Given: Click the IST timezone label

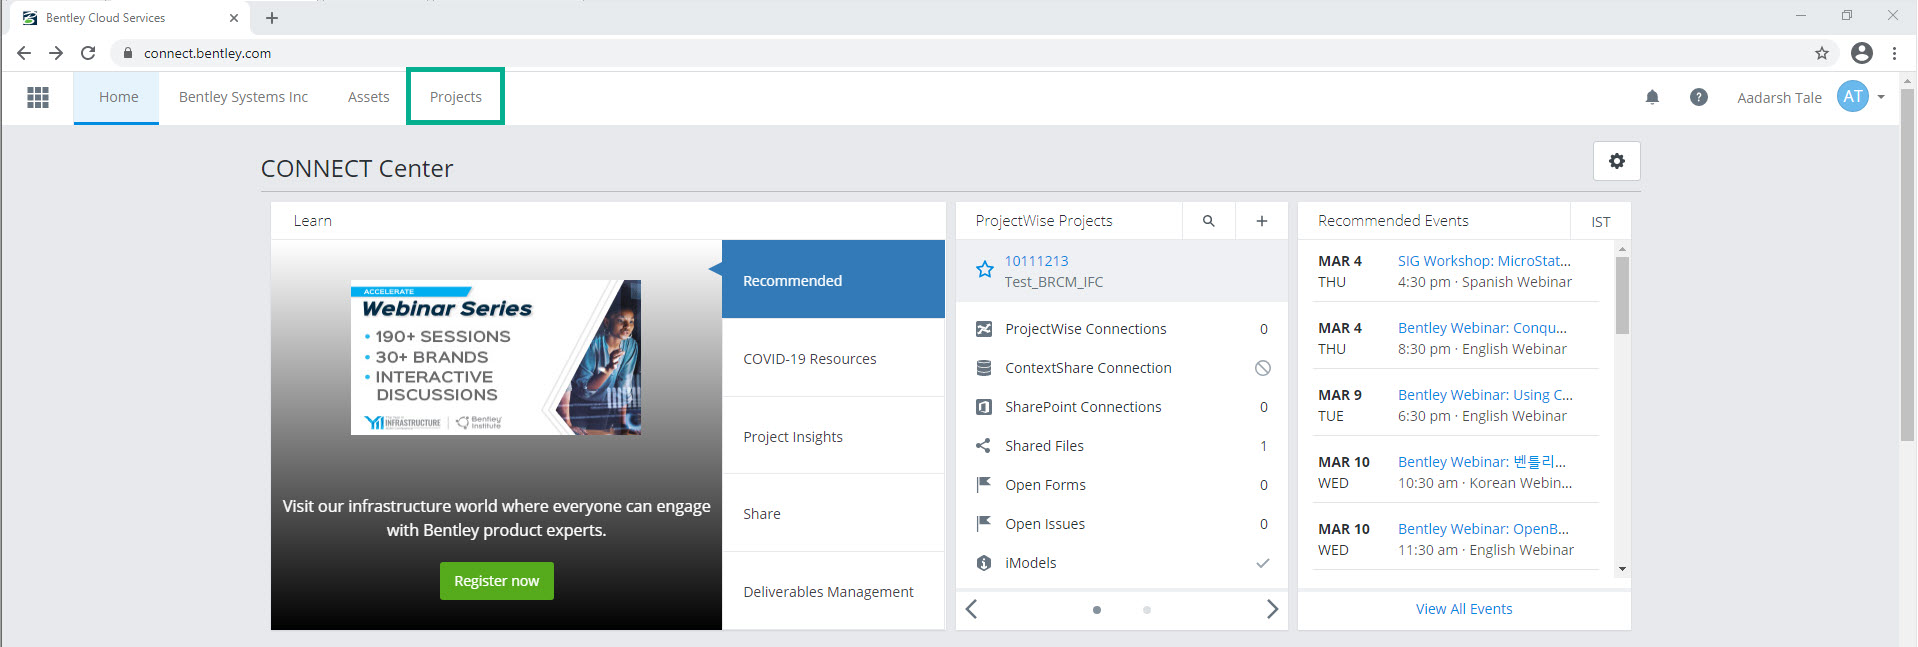Looking at the screenshot, I should (1600, 222).
